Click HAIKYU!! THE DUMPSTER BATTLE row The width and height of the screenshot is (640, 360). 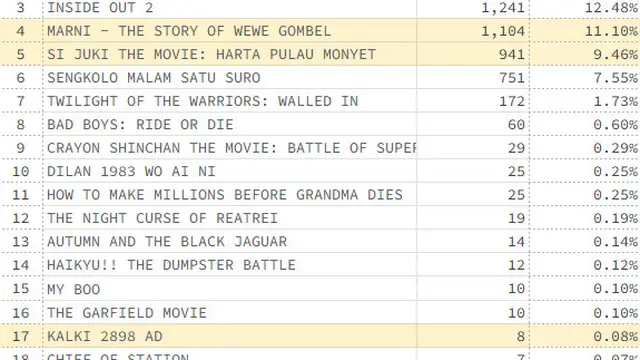pyautogui.click(x=320, y=265)
